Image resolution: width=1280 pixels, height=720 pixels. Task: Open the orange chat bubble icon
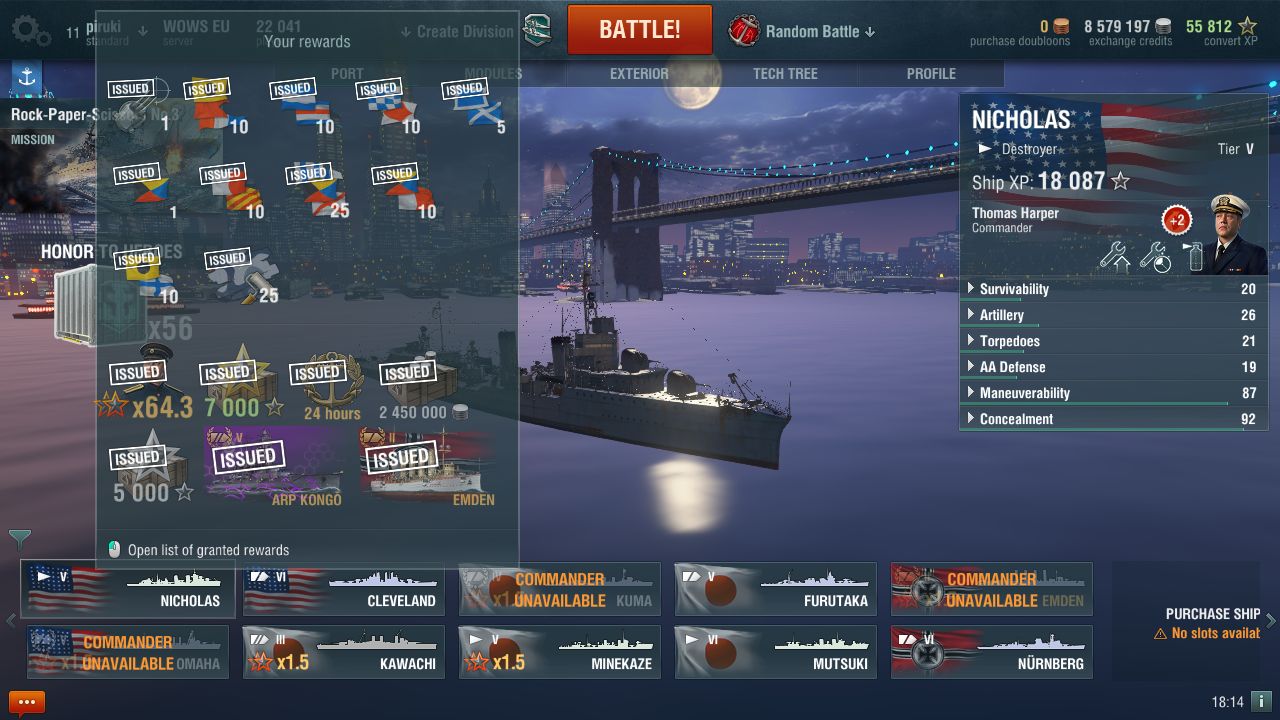coord(27,703)
